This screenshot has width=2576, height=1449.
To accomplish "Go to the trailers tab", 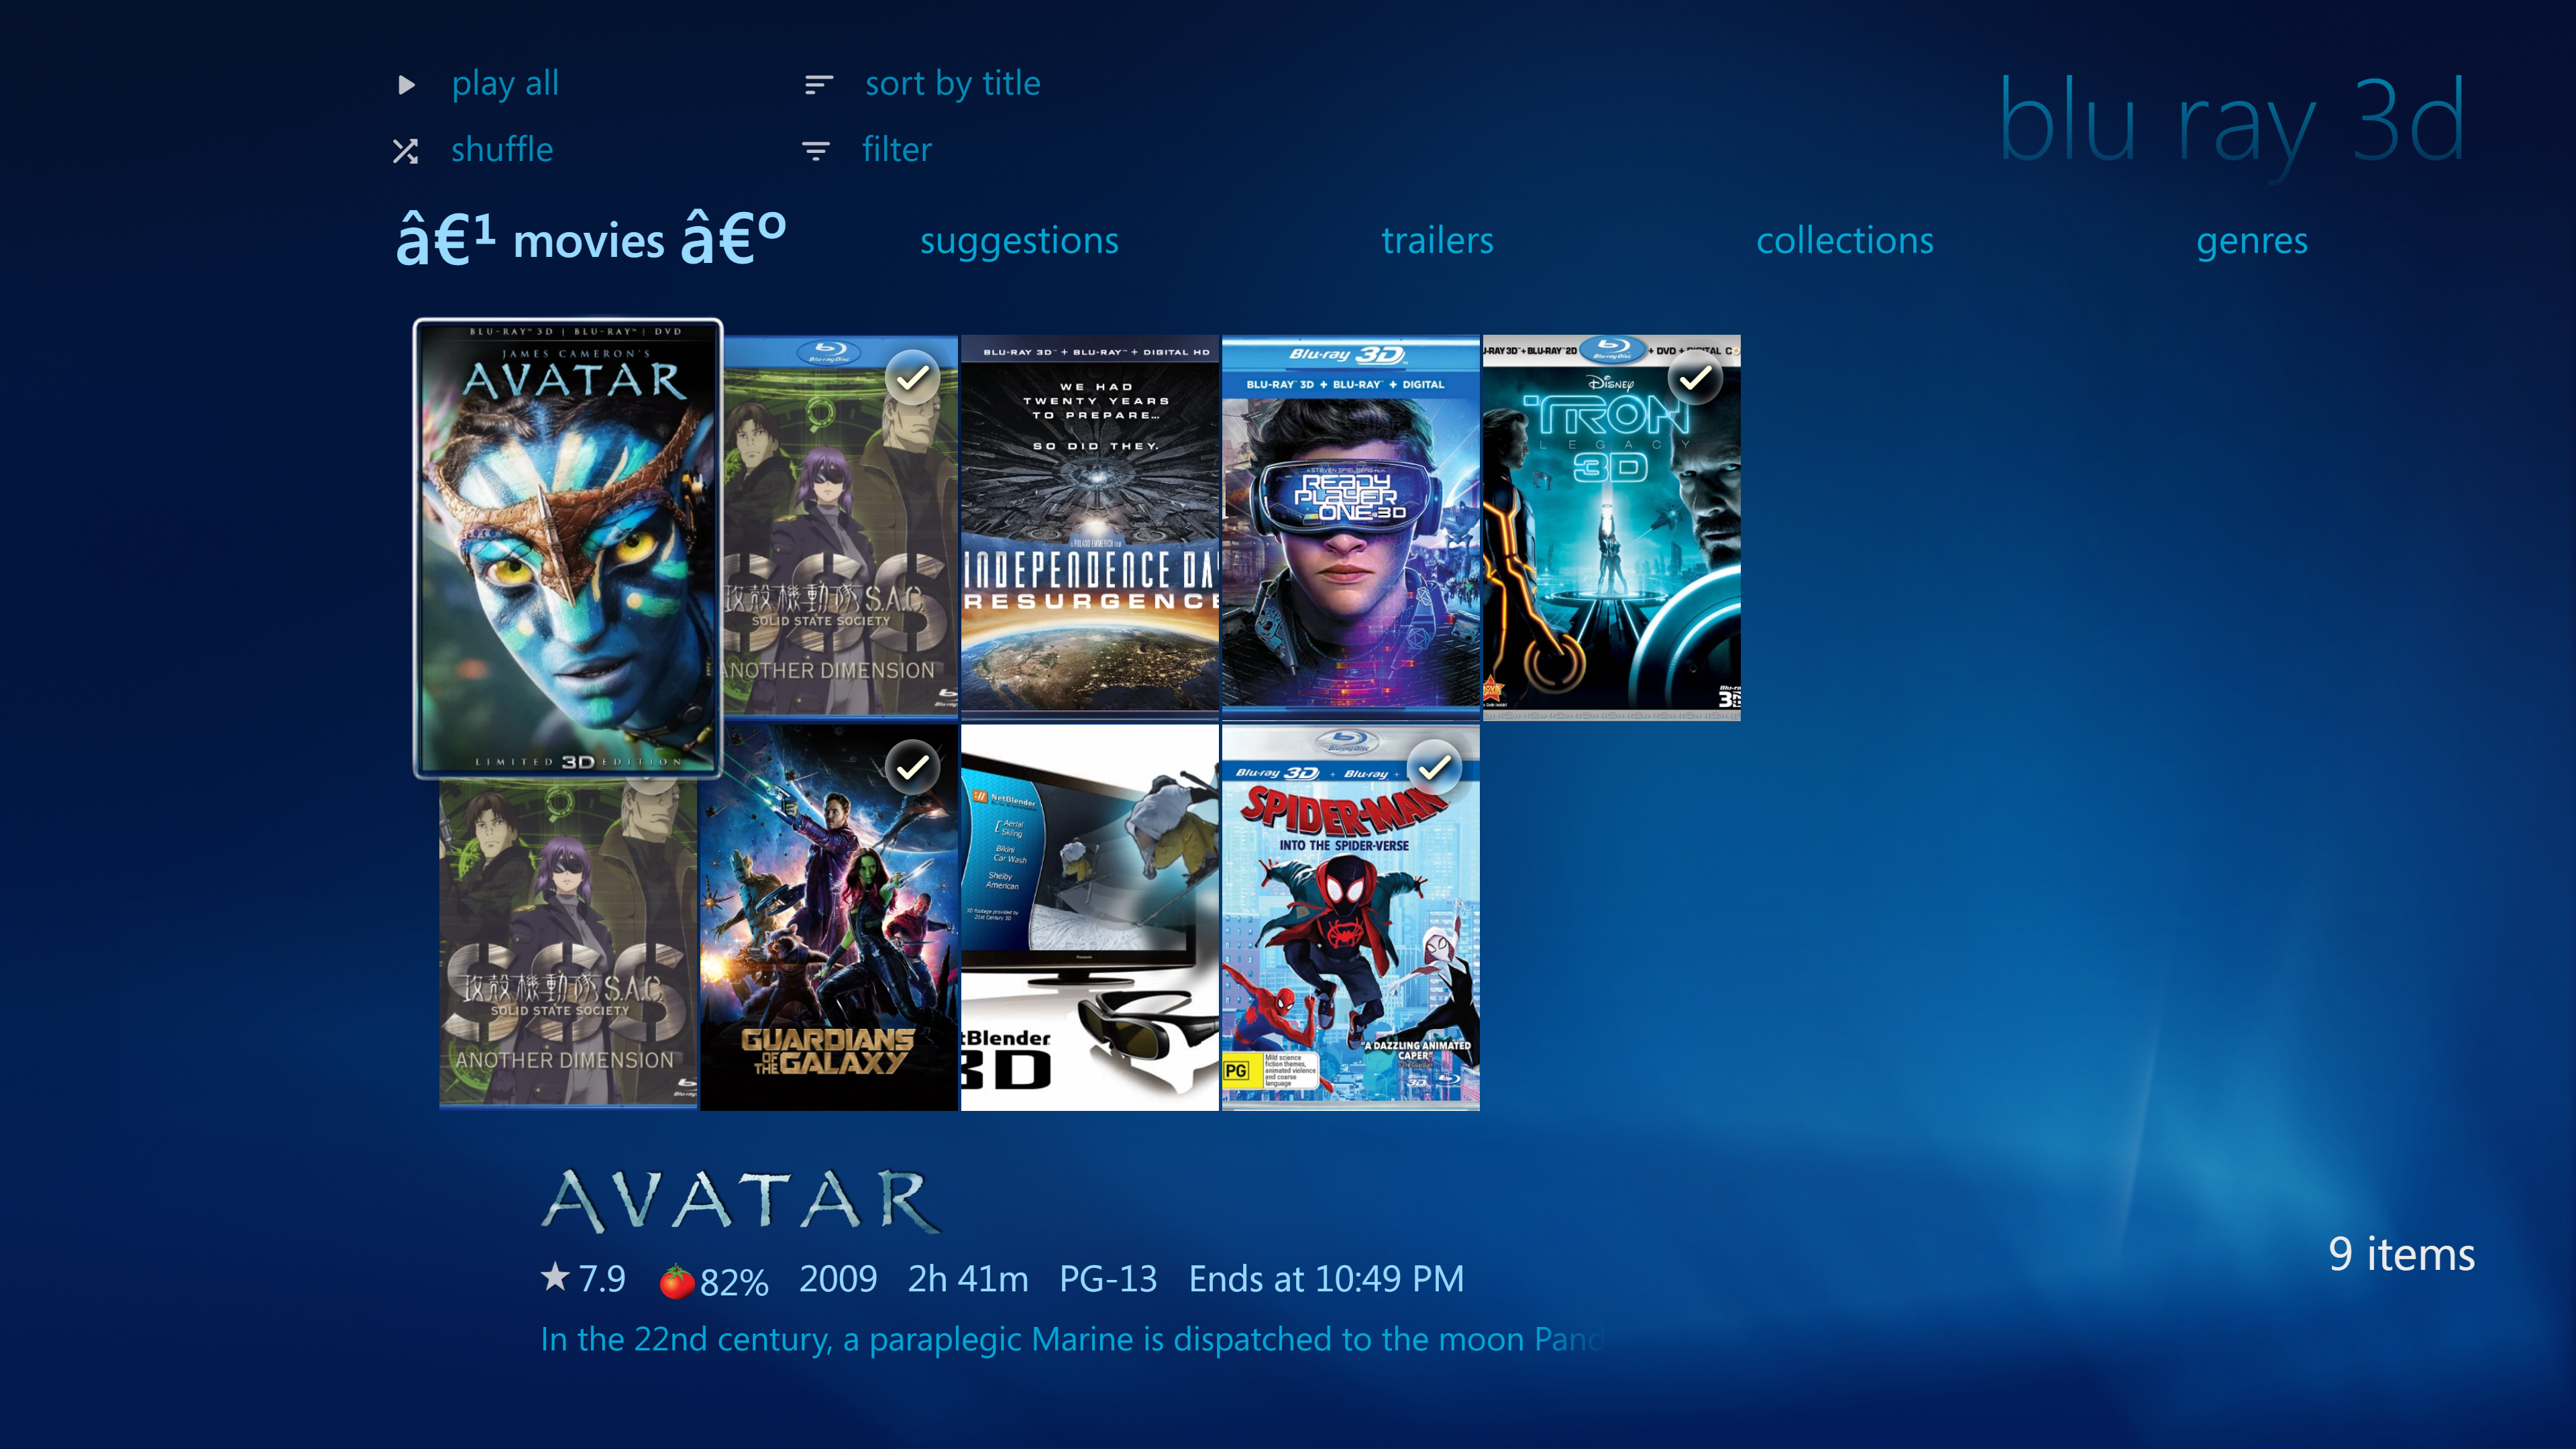I will [x=1437, y=241].
